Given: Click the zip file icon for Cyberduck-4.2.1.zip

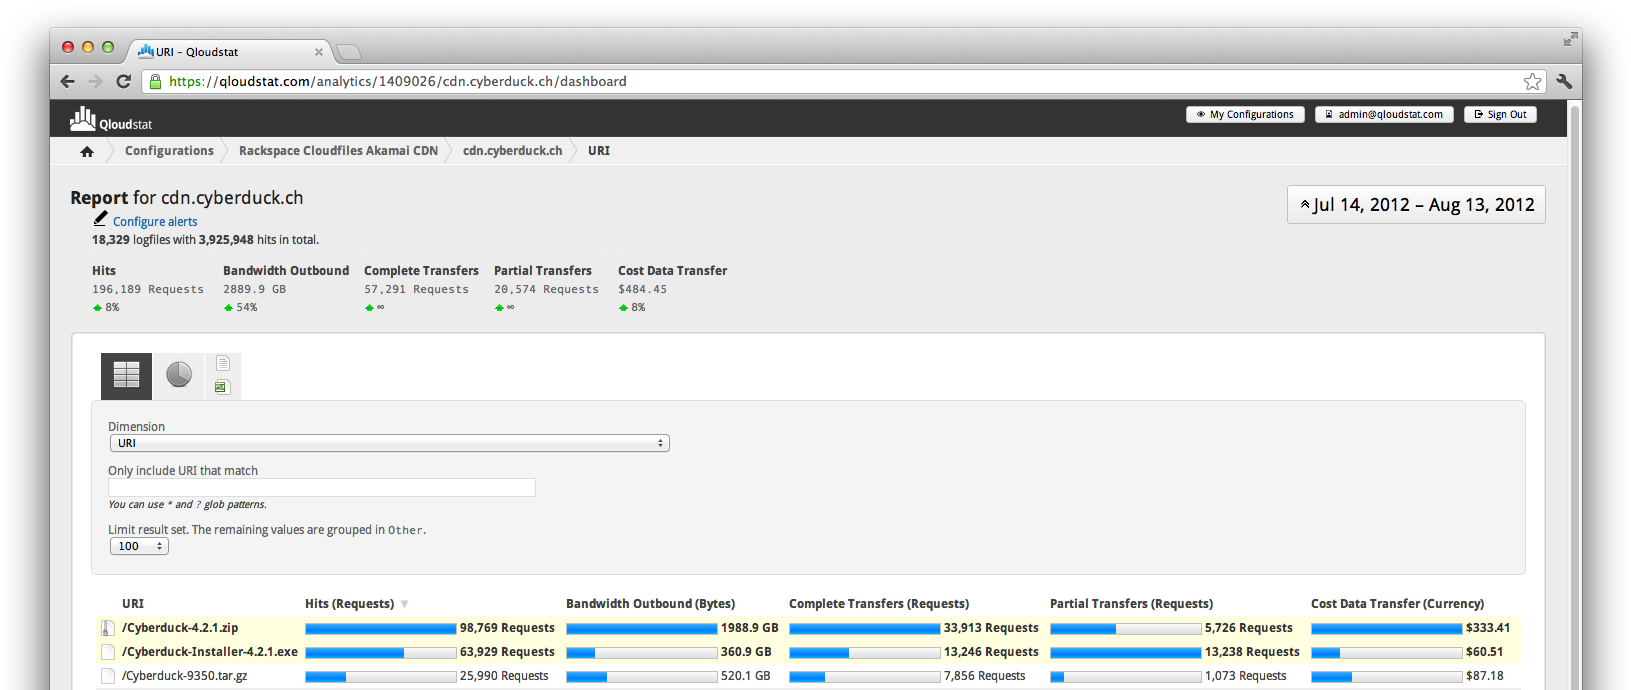Looking at the screenshot, I should coord(108,628).
